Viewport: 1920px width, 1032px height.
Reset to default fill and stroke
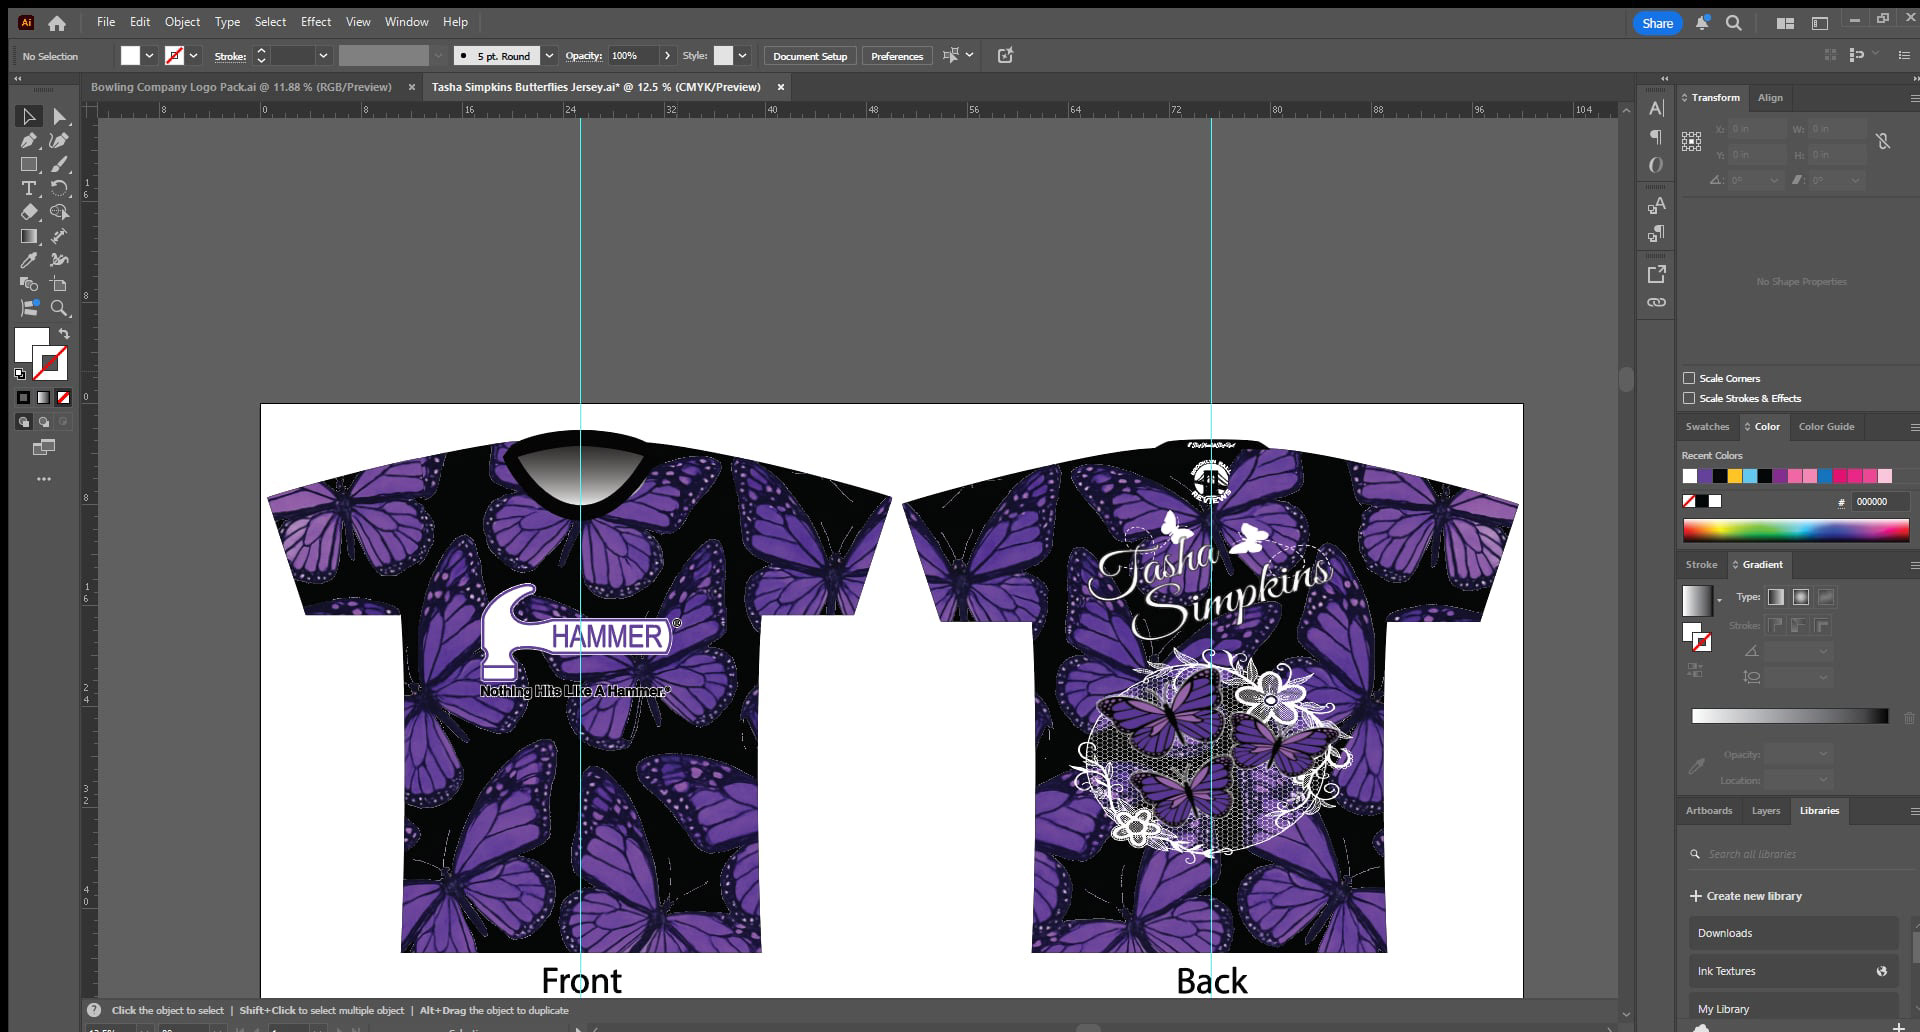coord(20,374)
